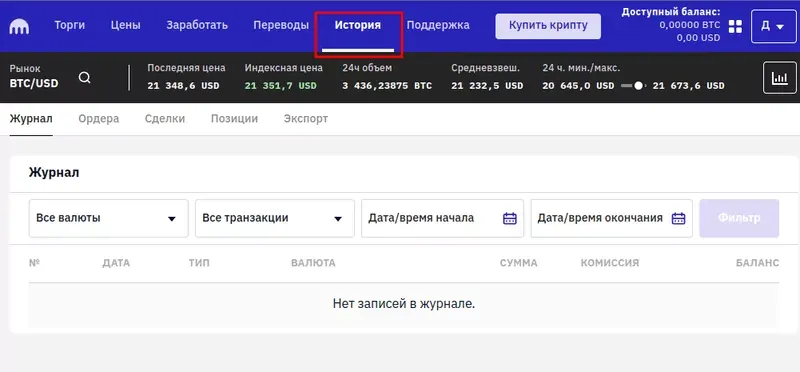Click the СУММА column header
Image resolution: width=800 pixels, height=372 pixels.
[518, 263]
